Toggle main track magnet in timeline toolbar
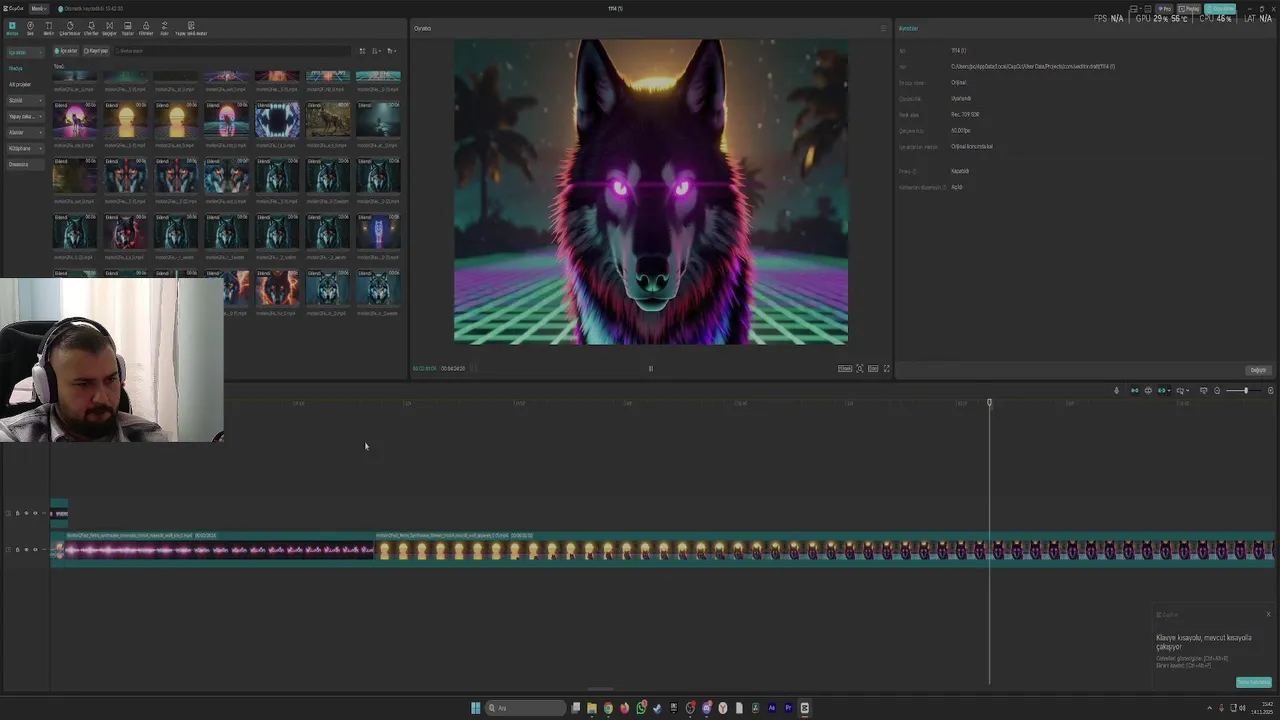Viewport: 1280px width, 720px height. point(1134,390)
